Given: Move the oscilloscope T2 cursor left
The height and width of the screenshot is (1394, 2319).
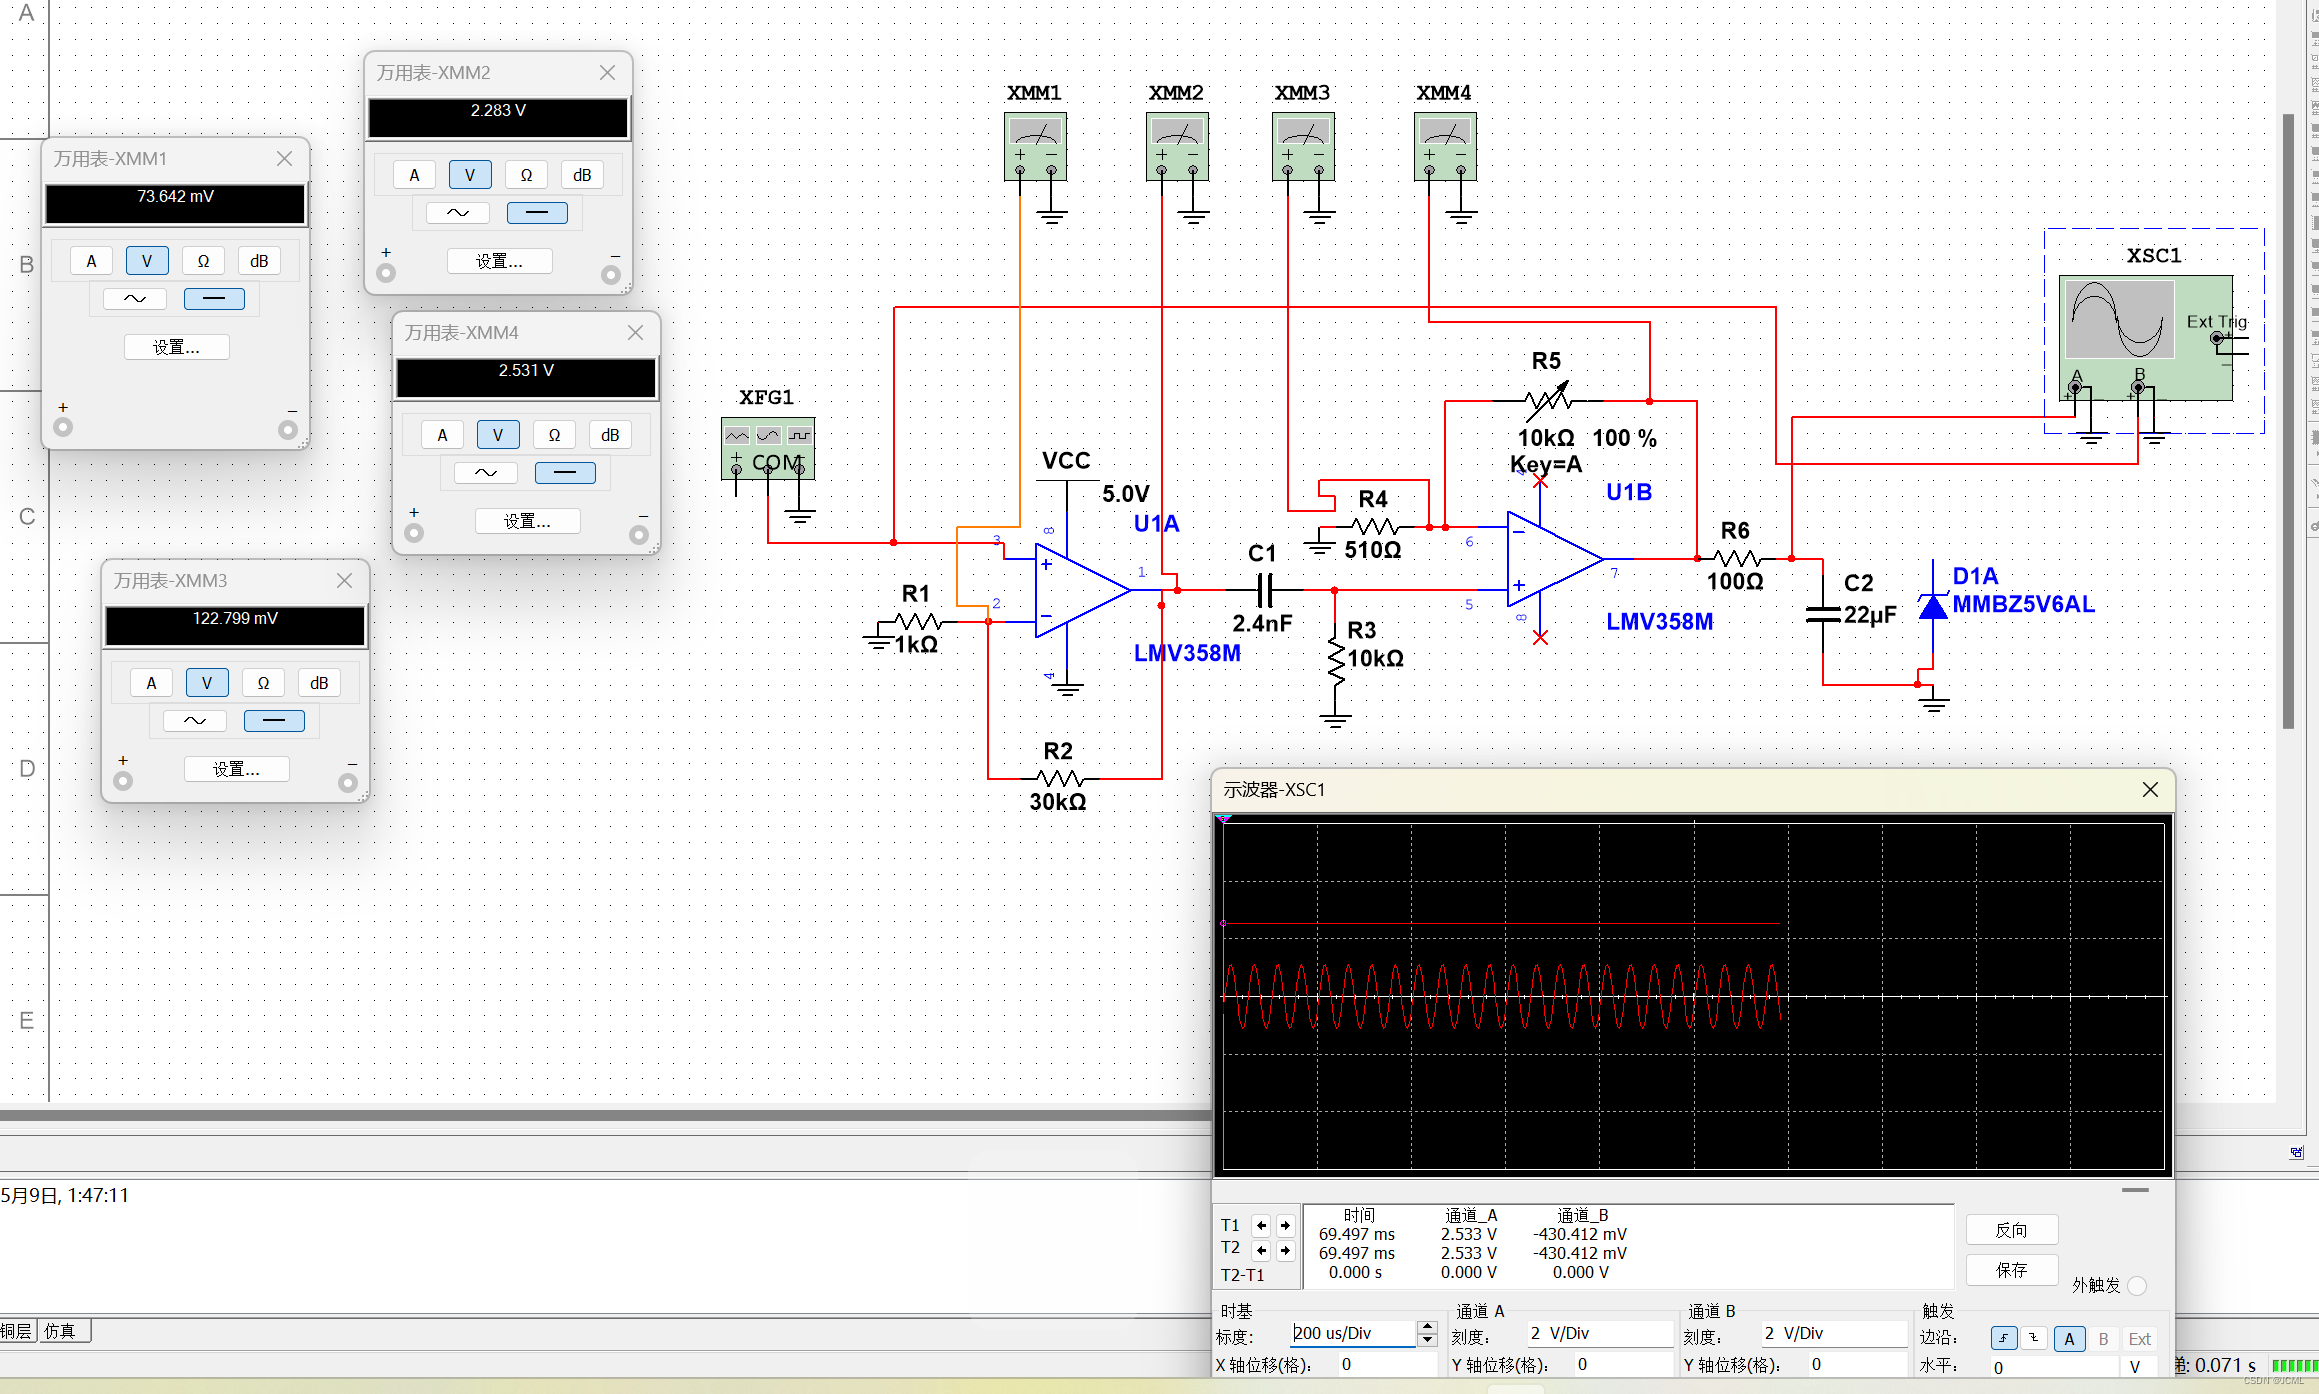Looking at the screenshot, I should click(1262, 1249).
